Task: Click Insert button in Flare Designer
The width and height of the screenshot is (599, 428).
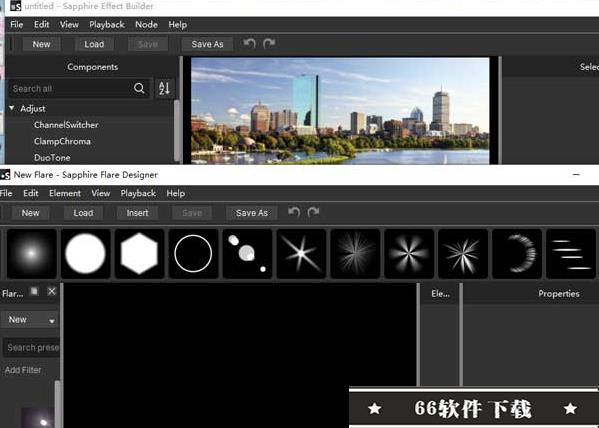Action: tap(138, 213)
